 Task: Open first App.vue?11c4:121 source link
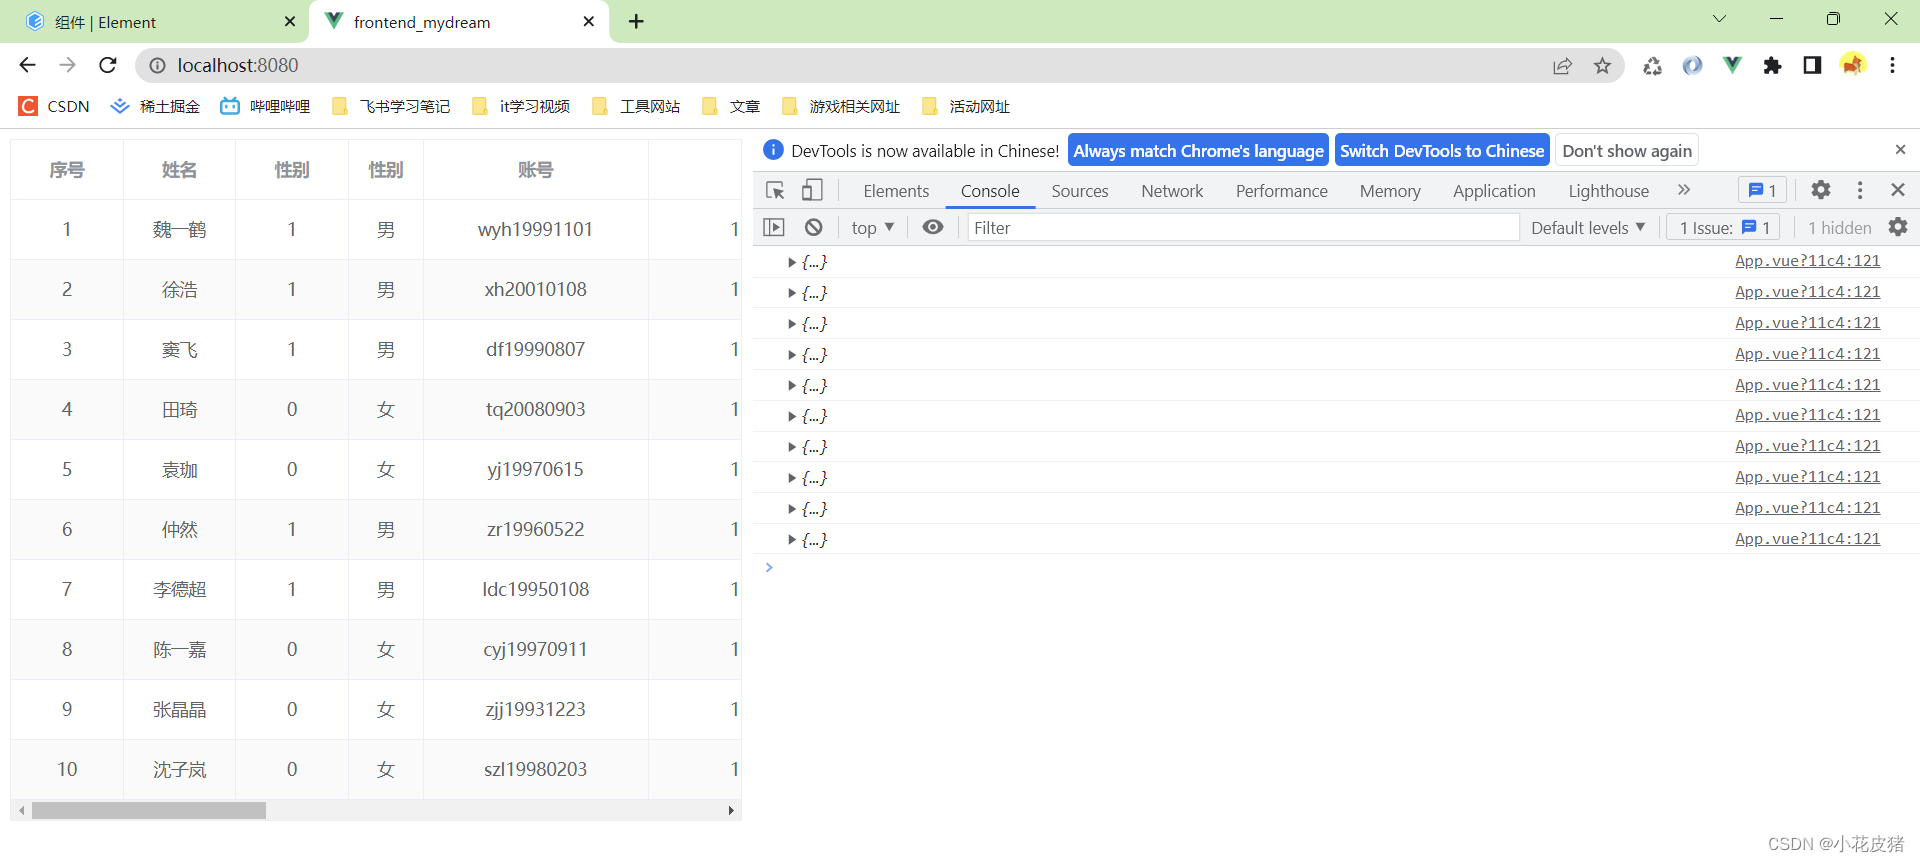(x=1807, y=261)
